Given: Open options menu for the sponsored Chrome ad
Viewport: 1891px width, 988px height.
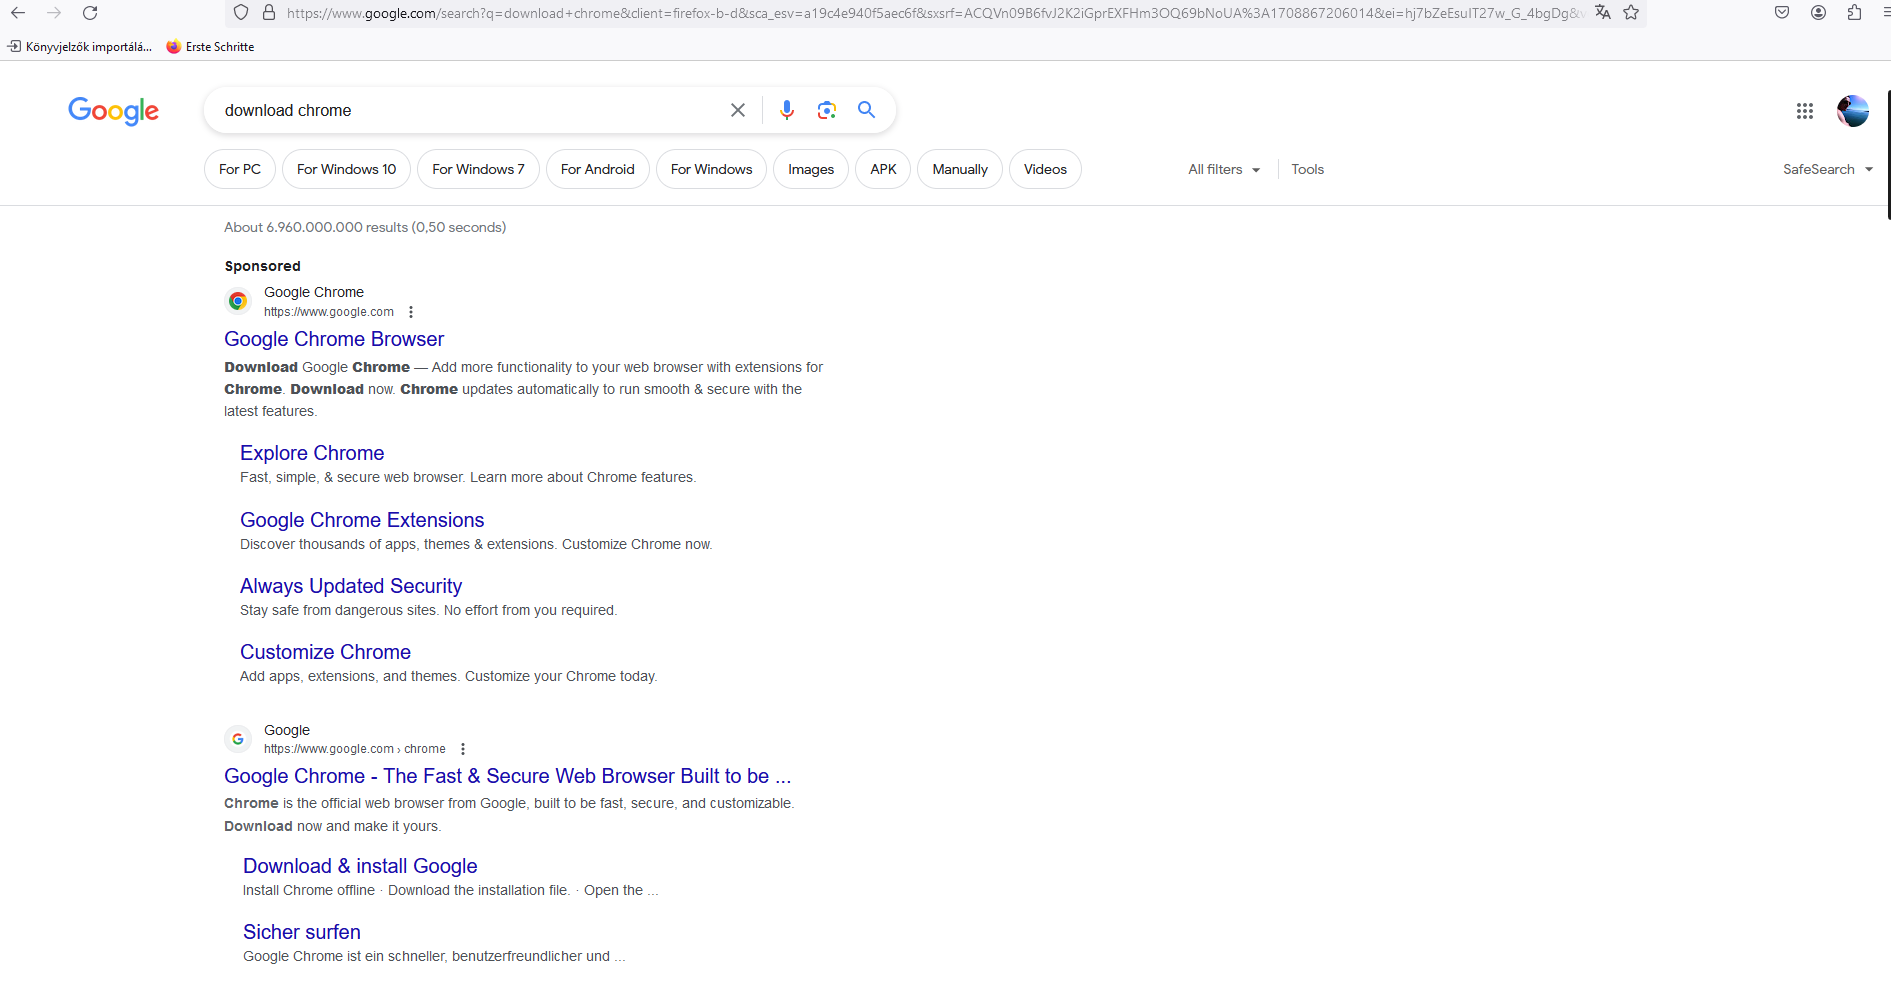Looking at the screenshot, I should point(411,312).
